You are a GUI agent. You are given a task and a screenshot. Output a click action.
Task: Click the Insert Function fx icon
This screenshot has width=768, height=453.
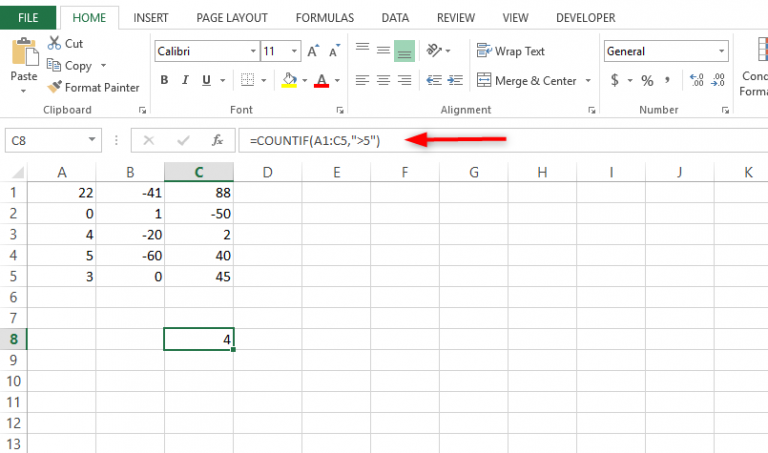click(x=216, y=141)
